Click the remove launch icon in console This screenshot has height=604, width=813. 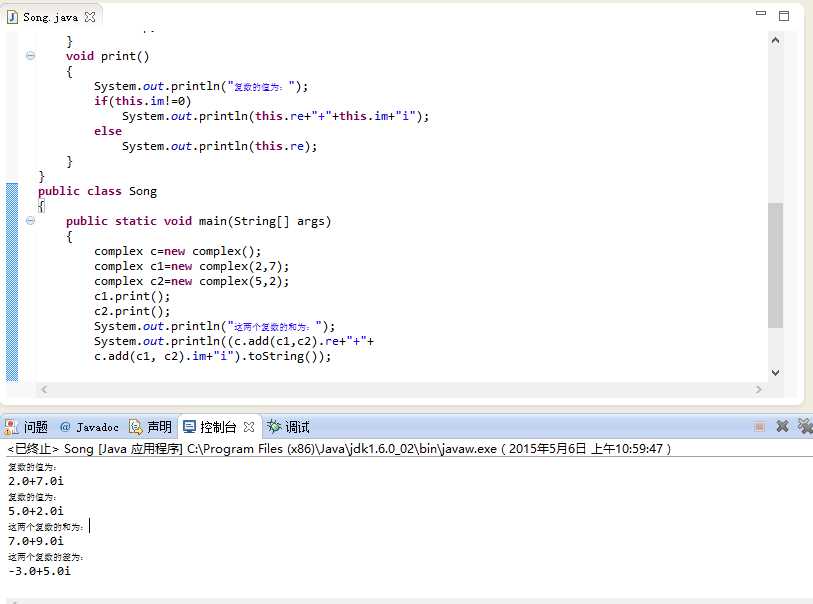(782, 426)
